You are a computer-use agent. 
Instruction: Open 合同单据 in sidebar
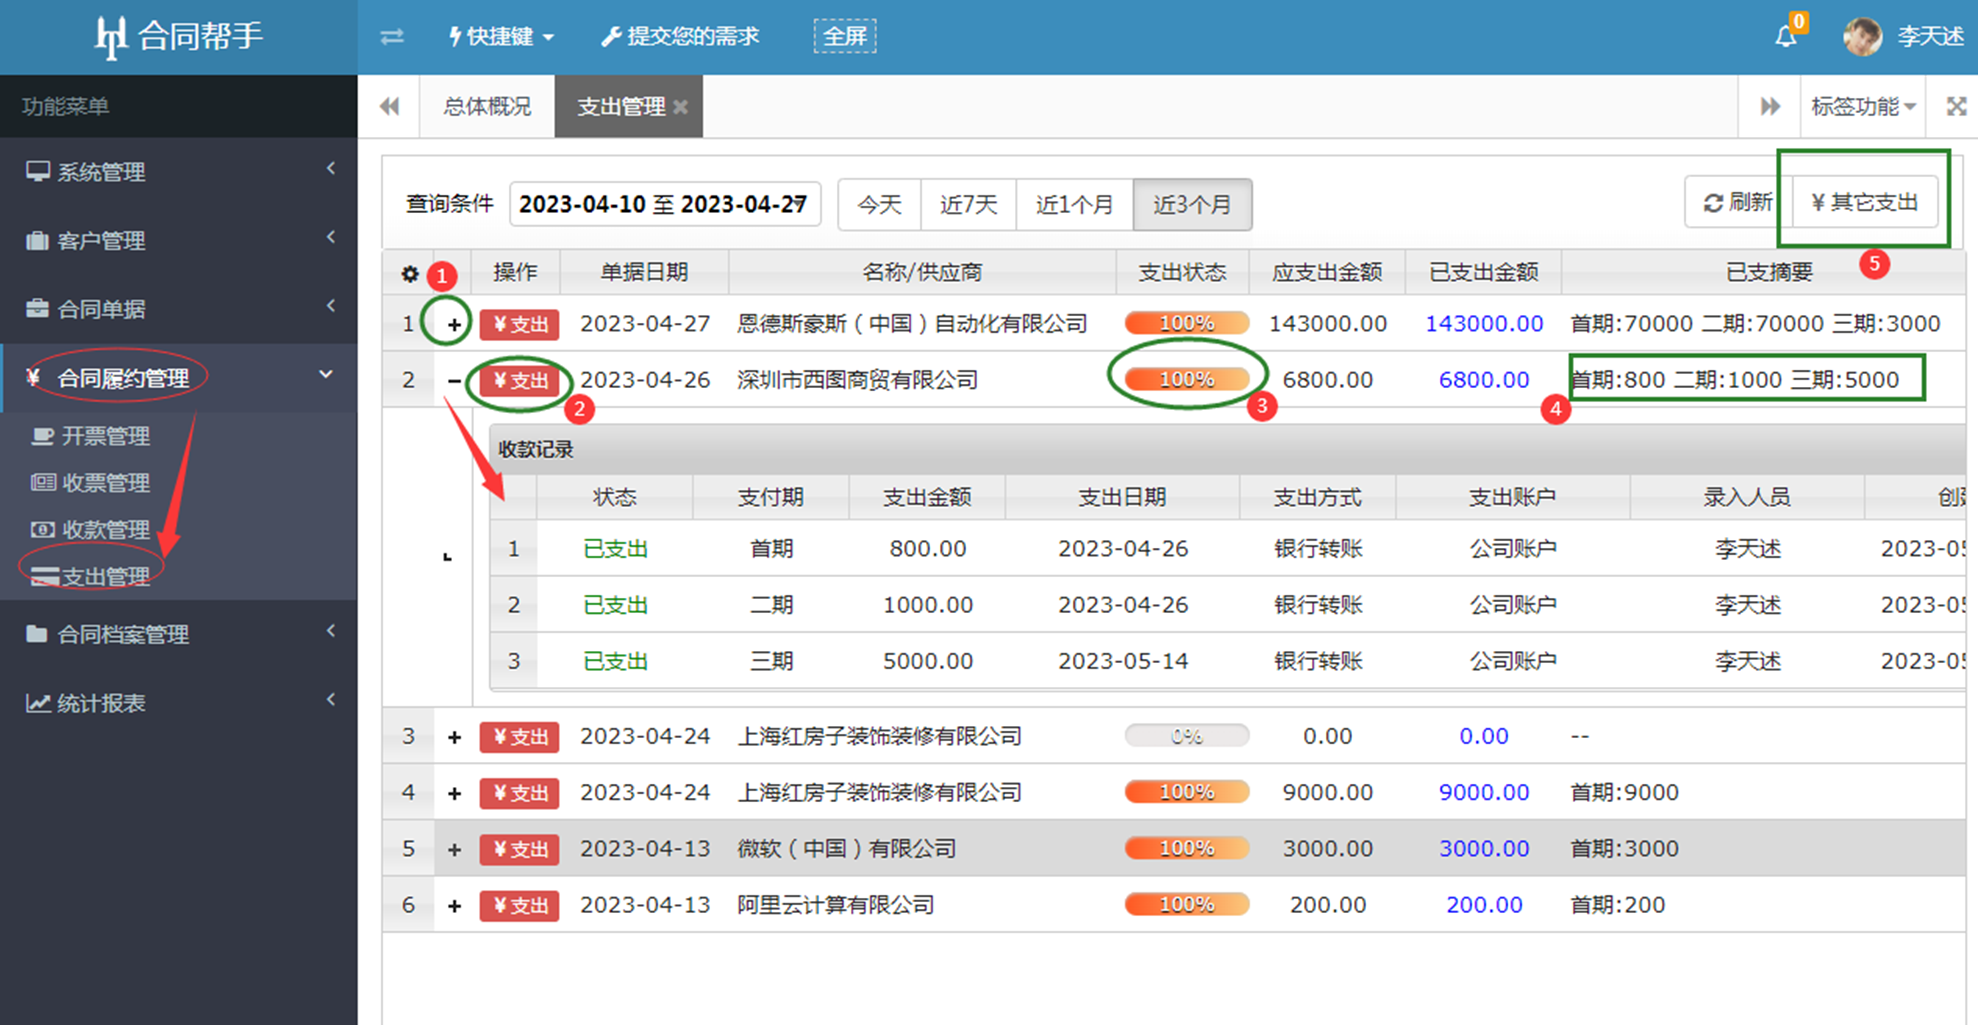pyautogui.click(x=178, y=309)
